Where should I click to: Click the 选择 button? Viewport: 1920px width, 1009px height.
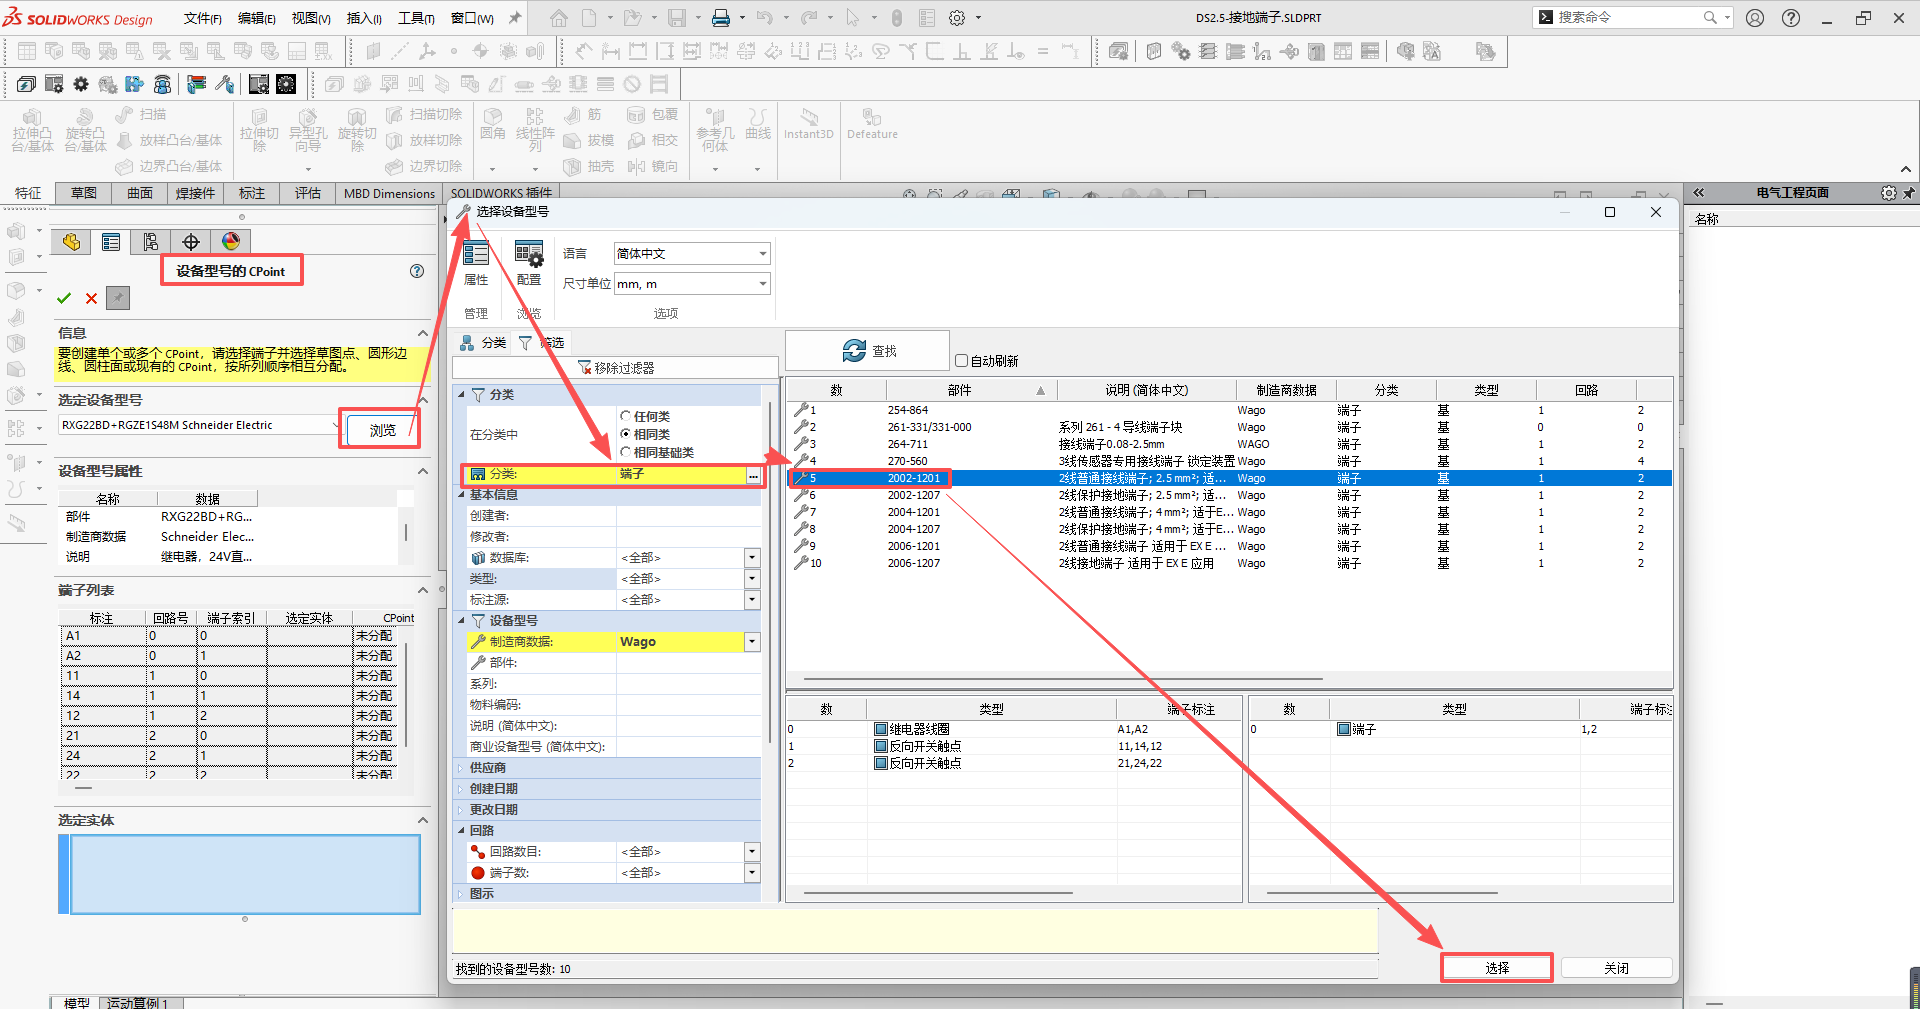tap(1496, 968)
